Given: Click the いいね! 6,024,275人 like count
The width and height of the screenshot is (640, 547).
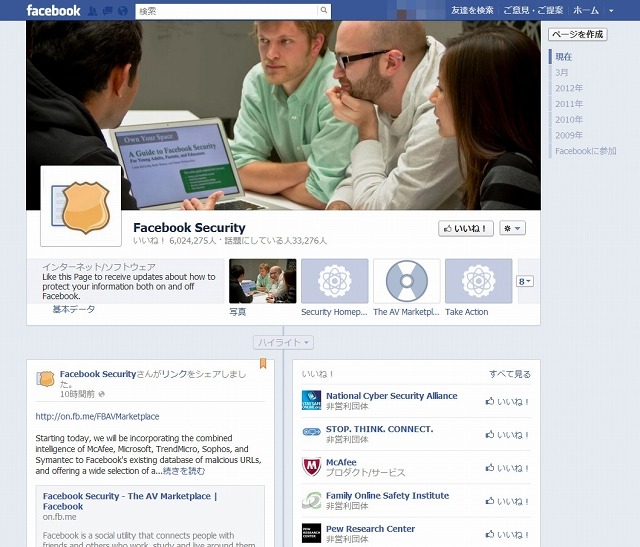Looking at the screenshot, I should [x=174, y=241].
